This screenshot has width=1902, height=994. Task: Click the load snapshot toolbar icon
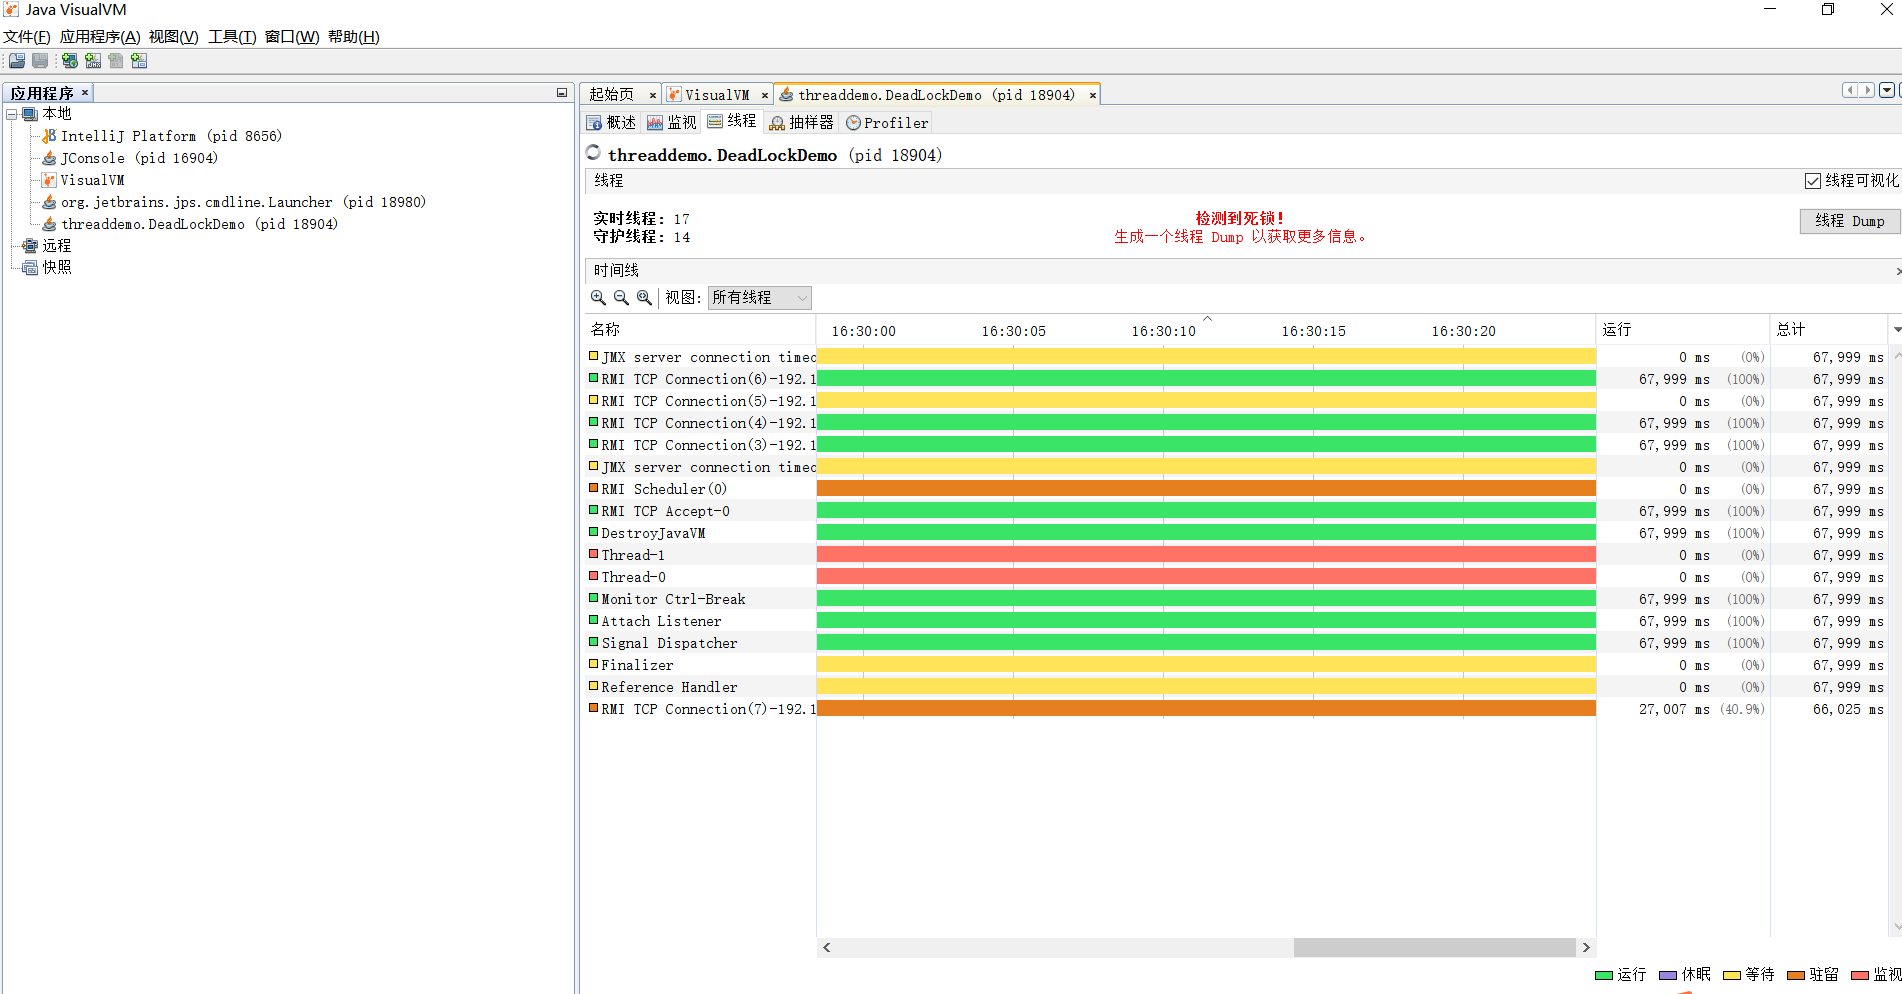17,61
